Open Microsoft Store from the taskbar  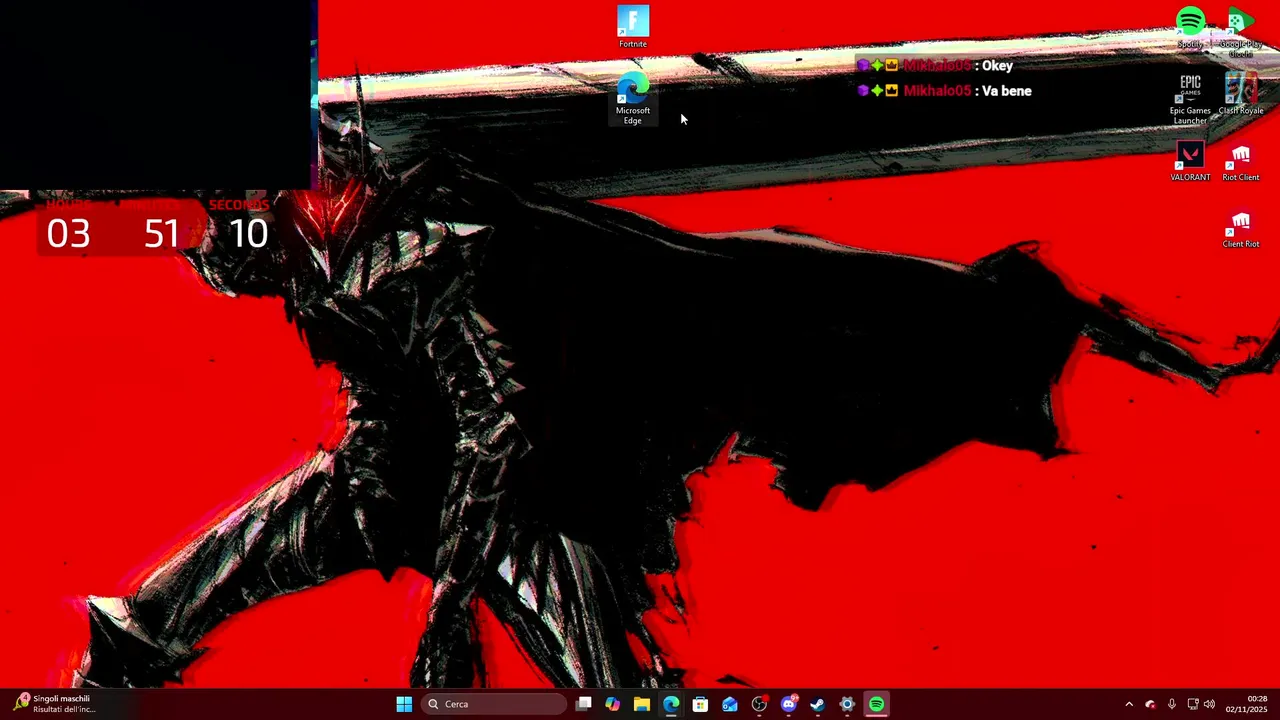coord(700,704)
